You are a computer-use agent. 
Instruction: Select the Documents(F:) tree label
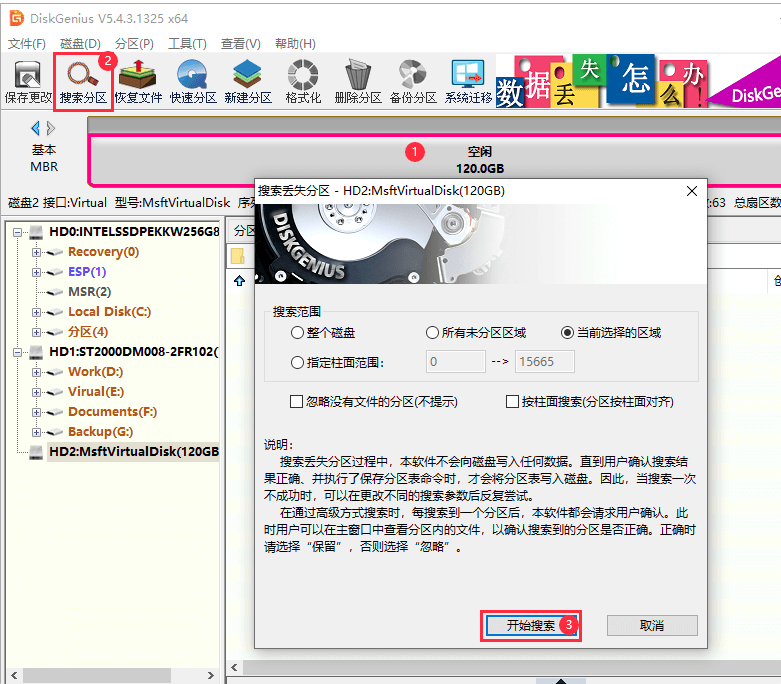pos(113,411)
